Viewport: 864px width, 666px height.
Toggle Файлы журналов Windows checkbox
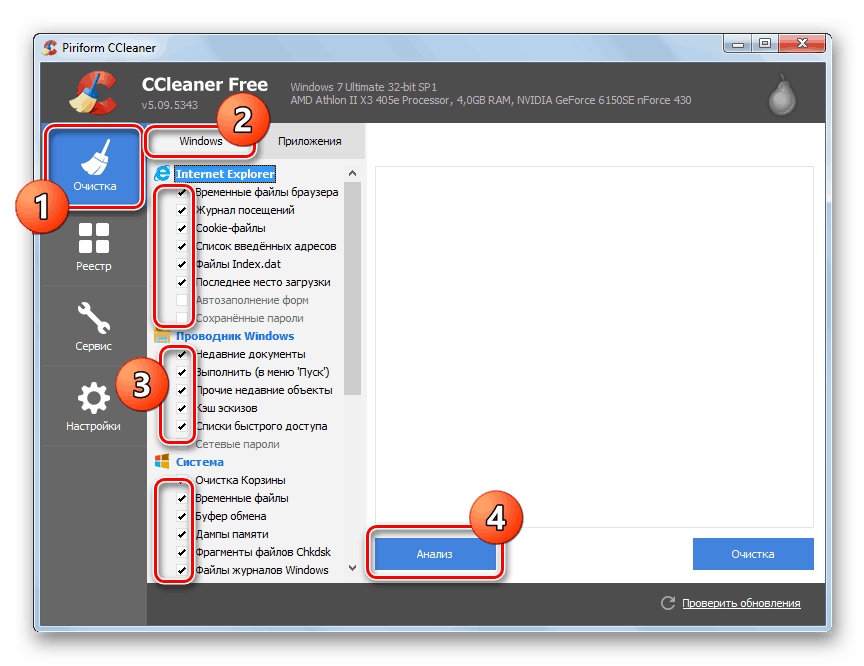pyautogui.click(x=182, y=570)
